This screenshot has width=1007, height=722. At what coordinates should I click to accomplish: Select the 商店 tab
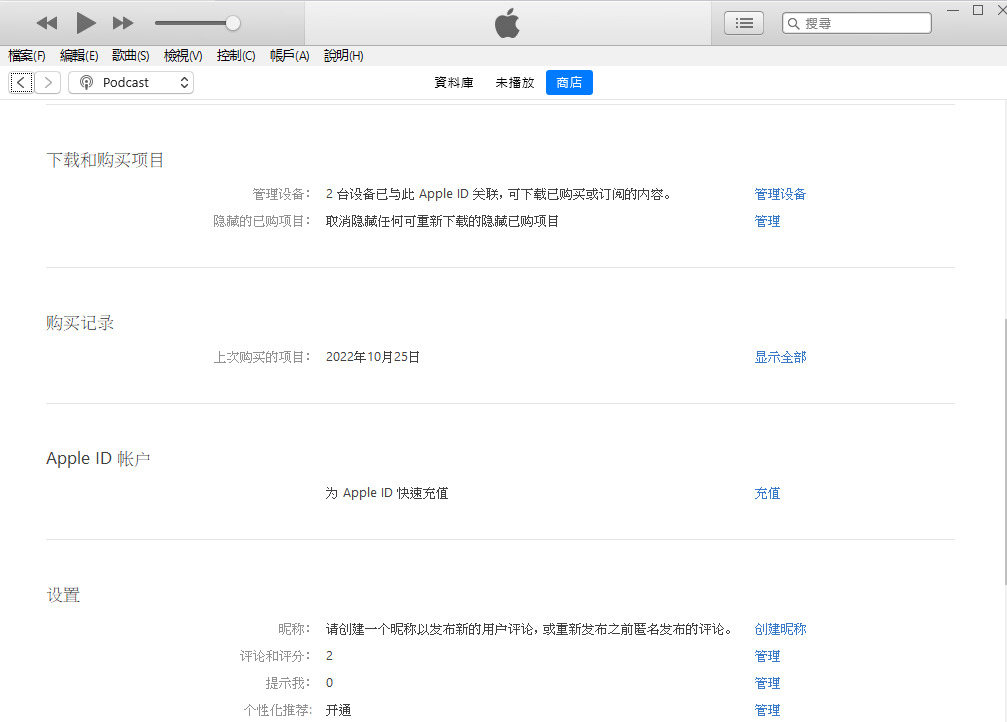(x=569, y=83)
